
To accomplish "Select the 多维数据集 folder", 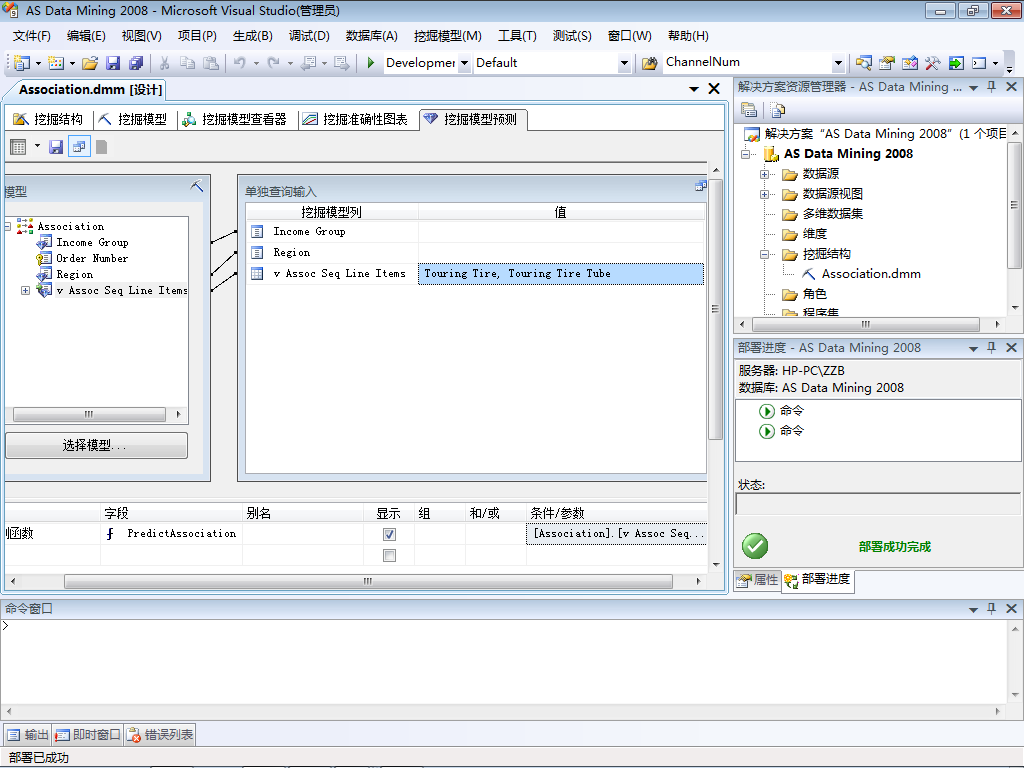I will (832, 214).
